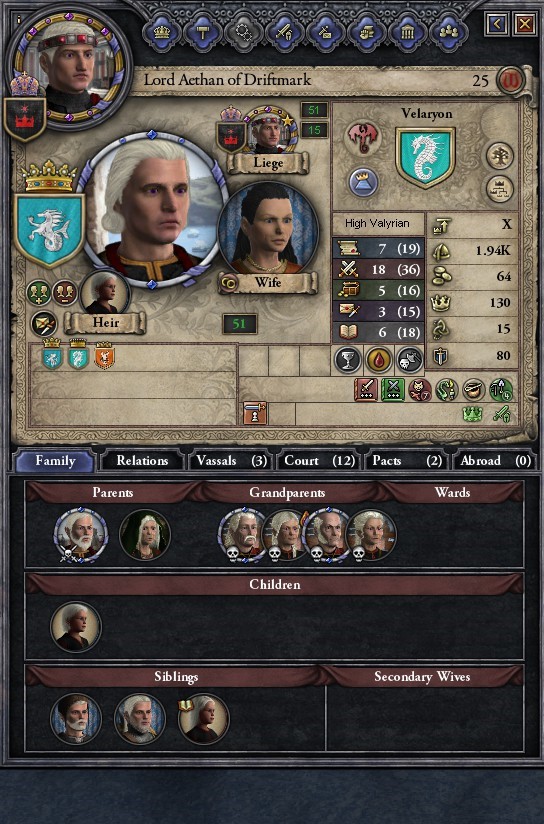The height and width of the screenshot is (824, 544).
Task: Click the skull and axe kills icon
Action: (x=409, y=360)
